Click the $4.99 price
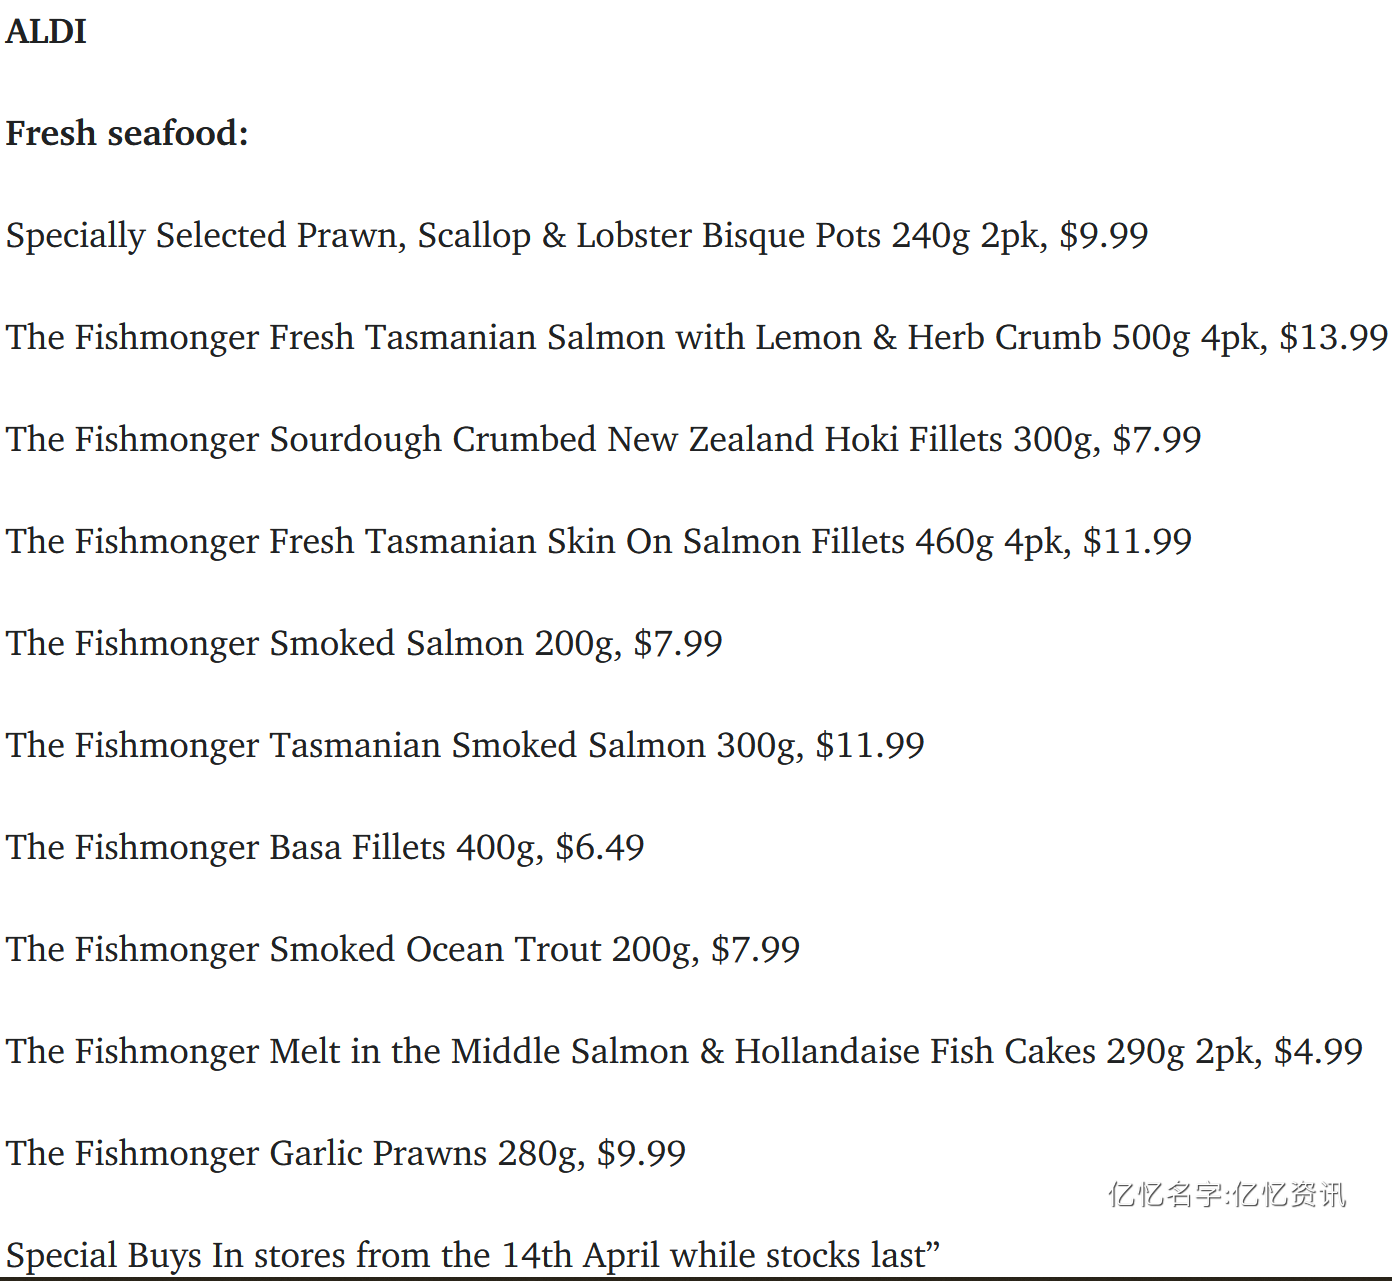Screen dimensions: 1392x1281 pos(1318,1052)
